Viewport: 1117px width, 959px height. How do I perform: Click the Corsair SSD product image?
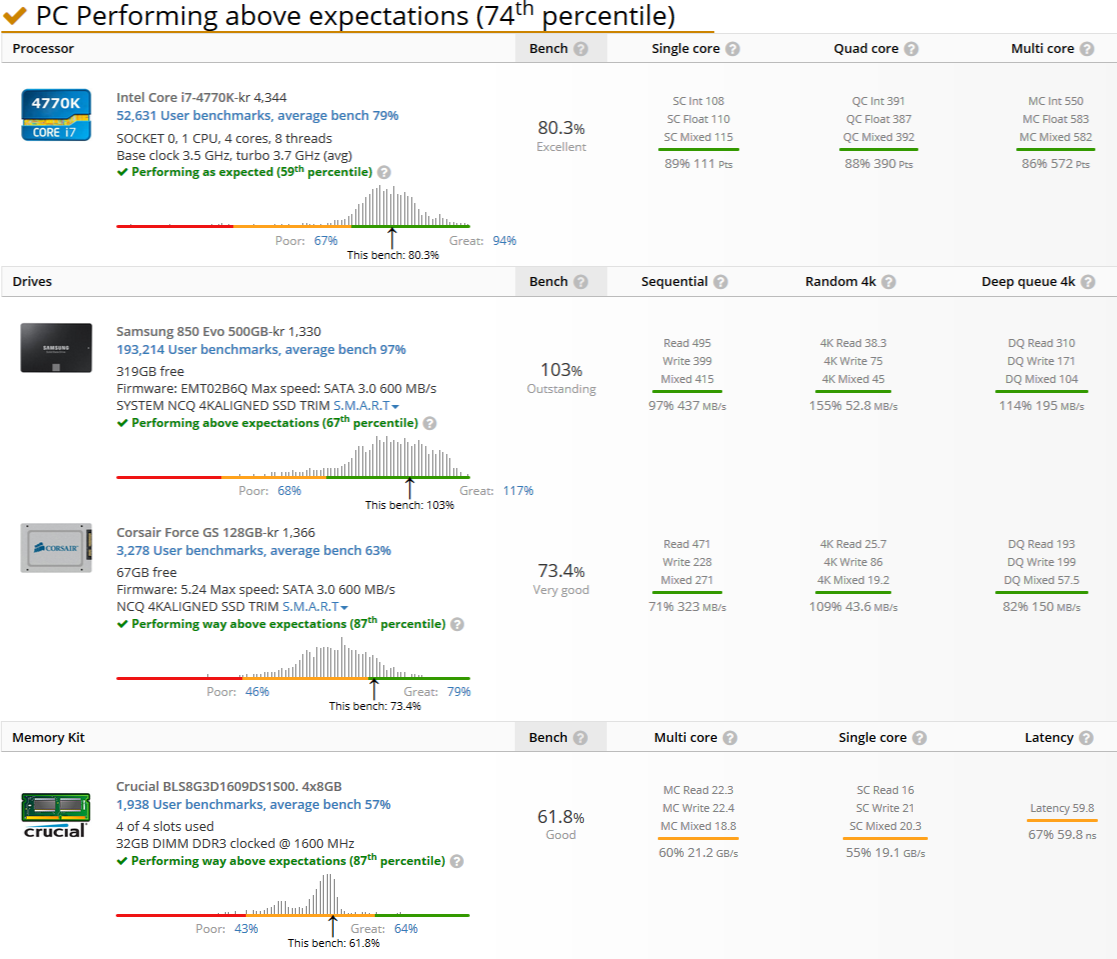tap(56, 548)
